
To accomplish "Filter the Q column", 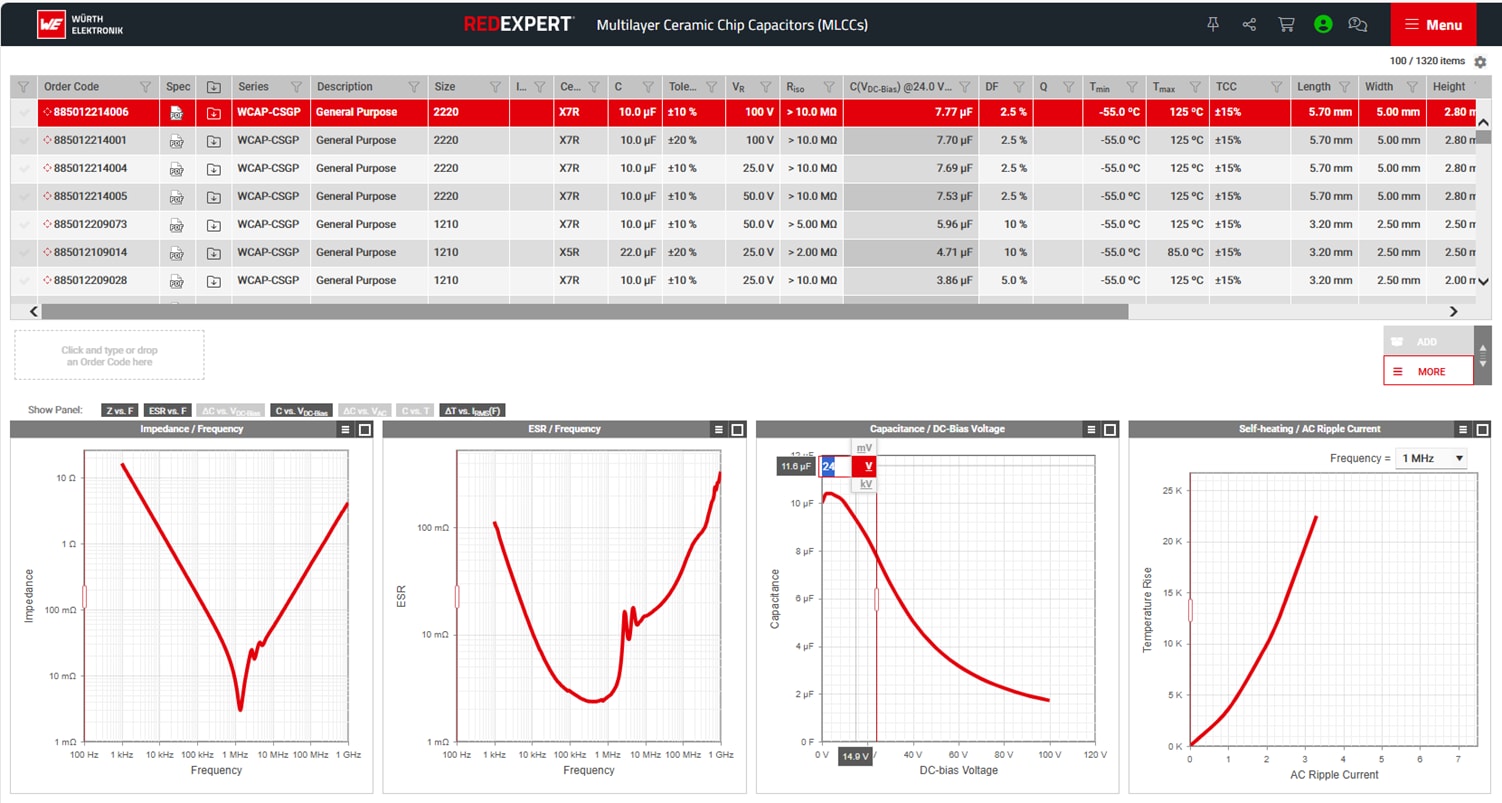I will point(1068,87).
